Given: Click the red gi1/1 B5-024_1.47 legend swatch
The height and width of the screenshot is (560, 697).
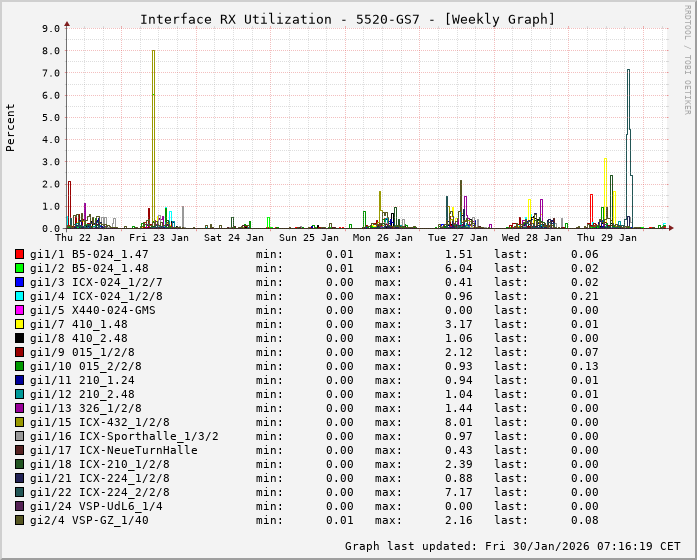Looking at the screenshot, I should [19, 254].
